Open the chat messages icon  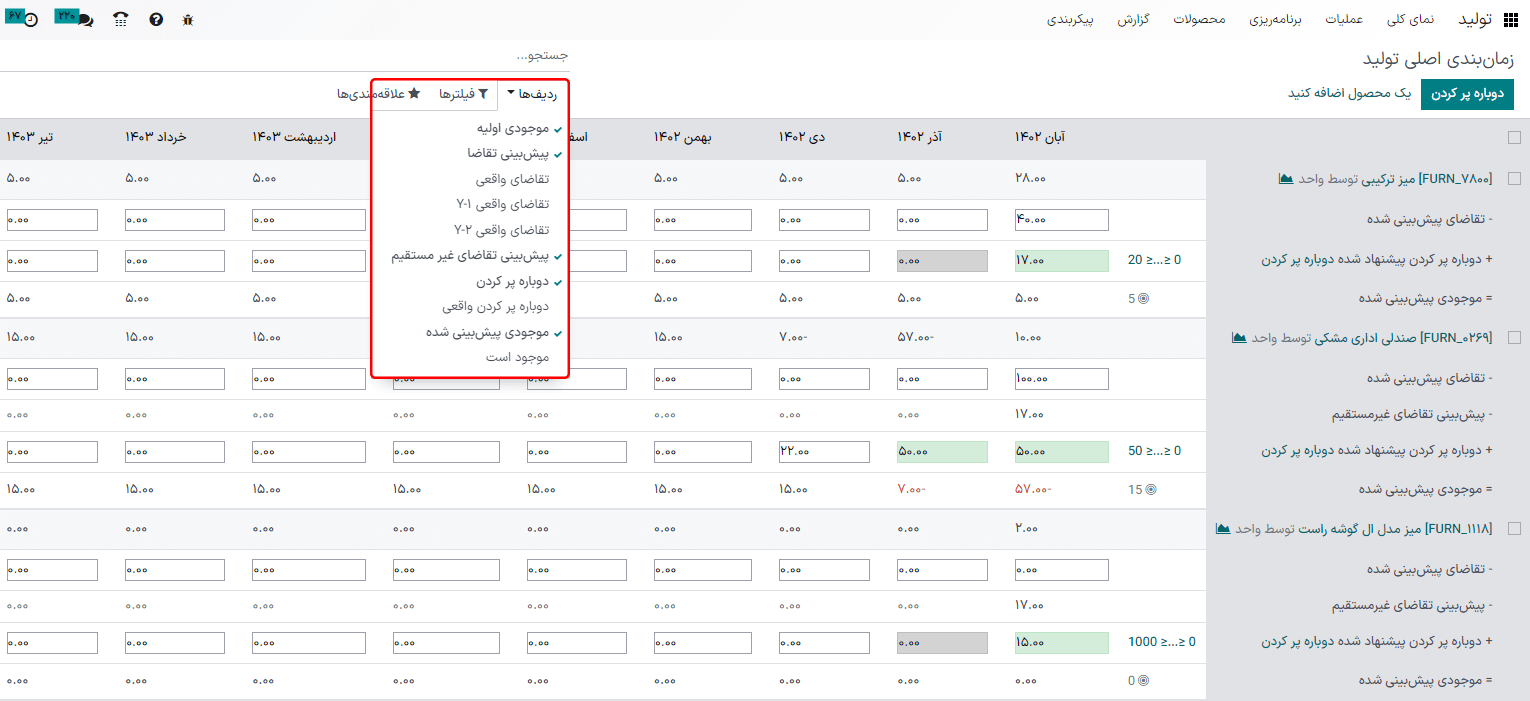tap(85, 20)
